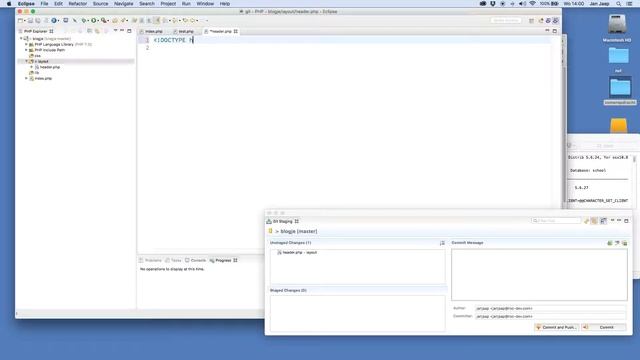The height and width of the screenshot is (360, 640).
Task: Click the New dropdown icon in toolbar
Action: click(x=21, y=20)
